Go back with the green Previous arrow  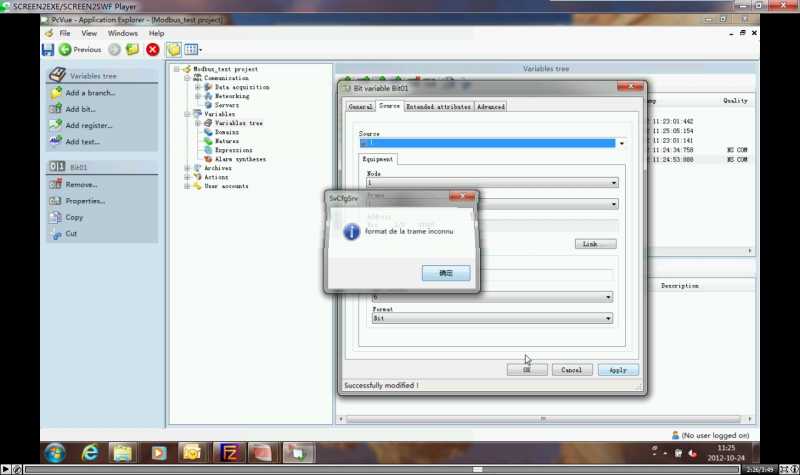pyautogui.click(x=80, y=49)
